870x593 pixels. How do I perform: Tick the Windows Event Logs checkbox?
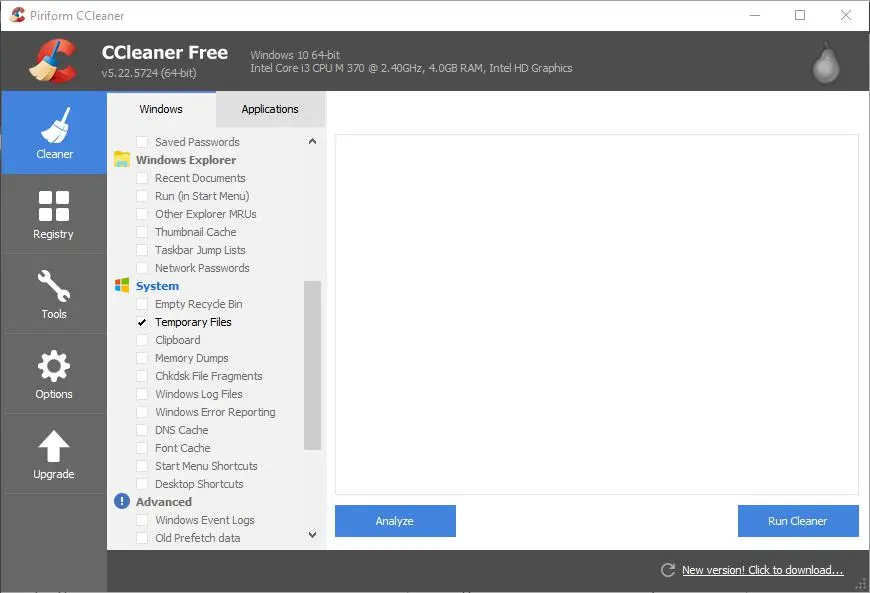[x=142, y=520]
